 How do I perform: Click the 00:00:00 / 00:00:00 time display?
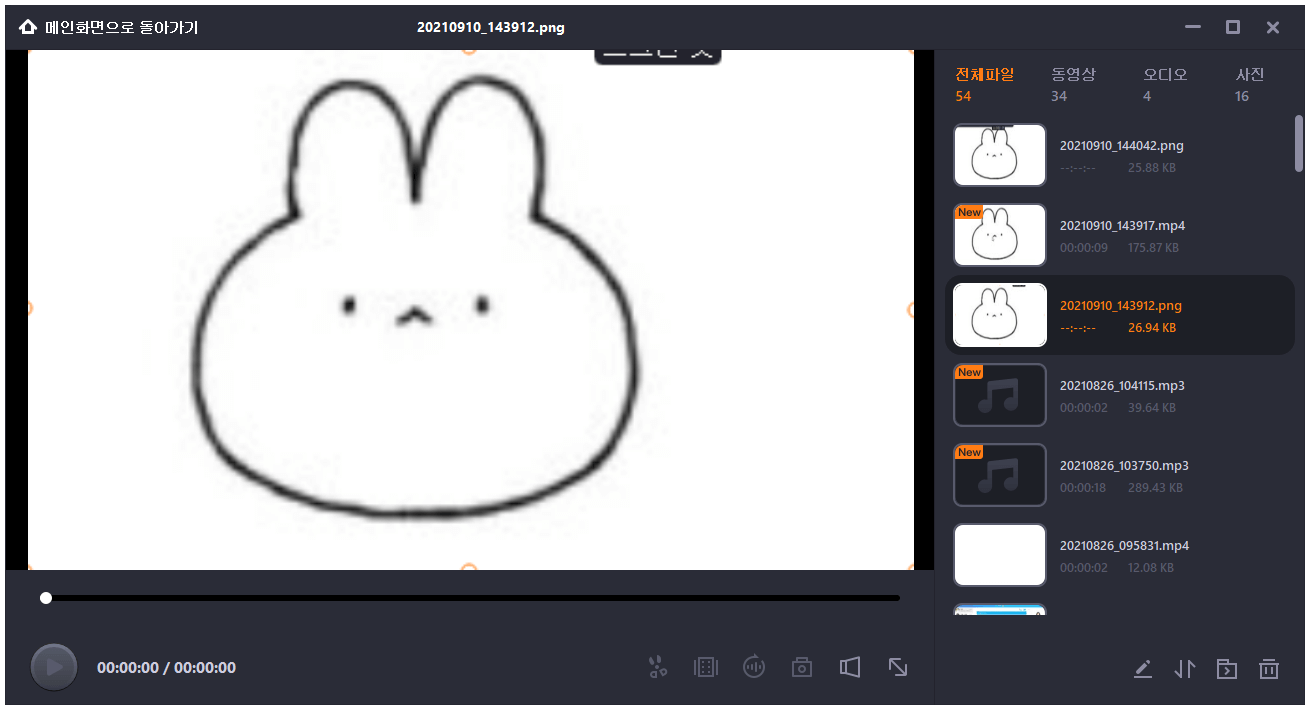pyautogui.click(x=166, y=668)
